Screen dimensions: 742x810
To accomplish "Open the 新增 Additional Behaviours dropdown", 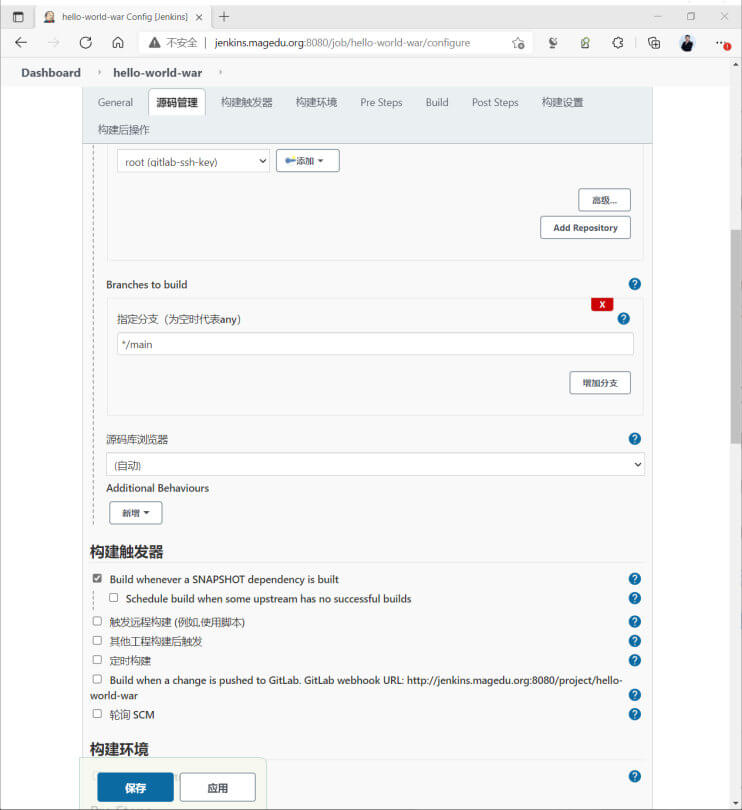I will tap(135, 513).
